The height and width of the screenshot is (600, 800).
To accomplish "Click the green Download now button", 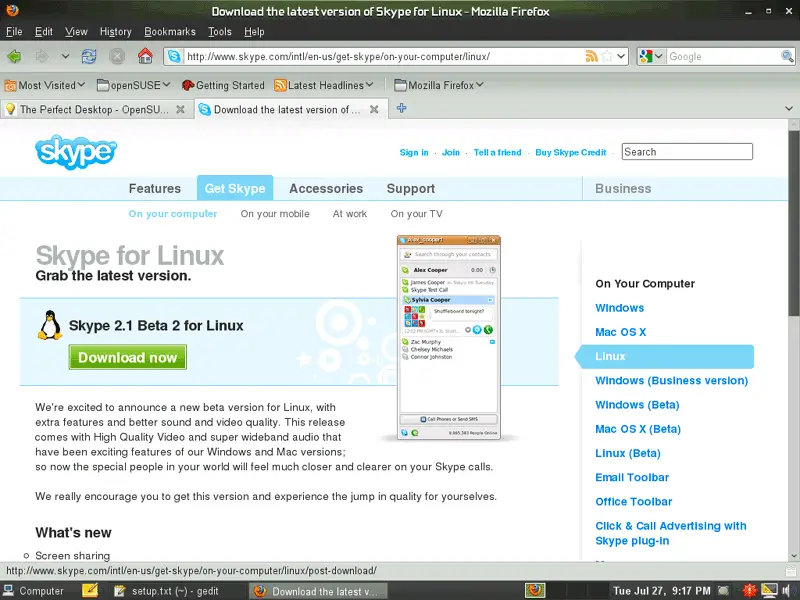I will 128,357.
